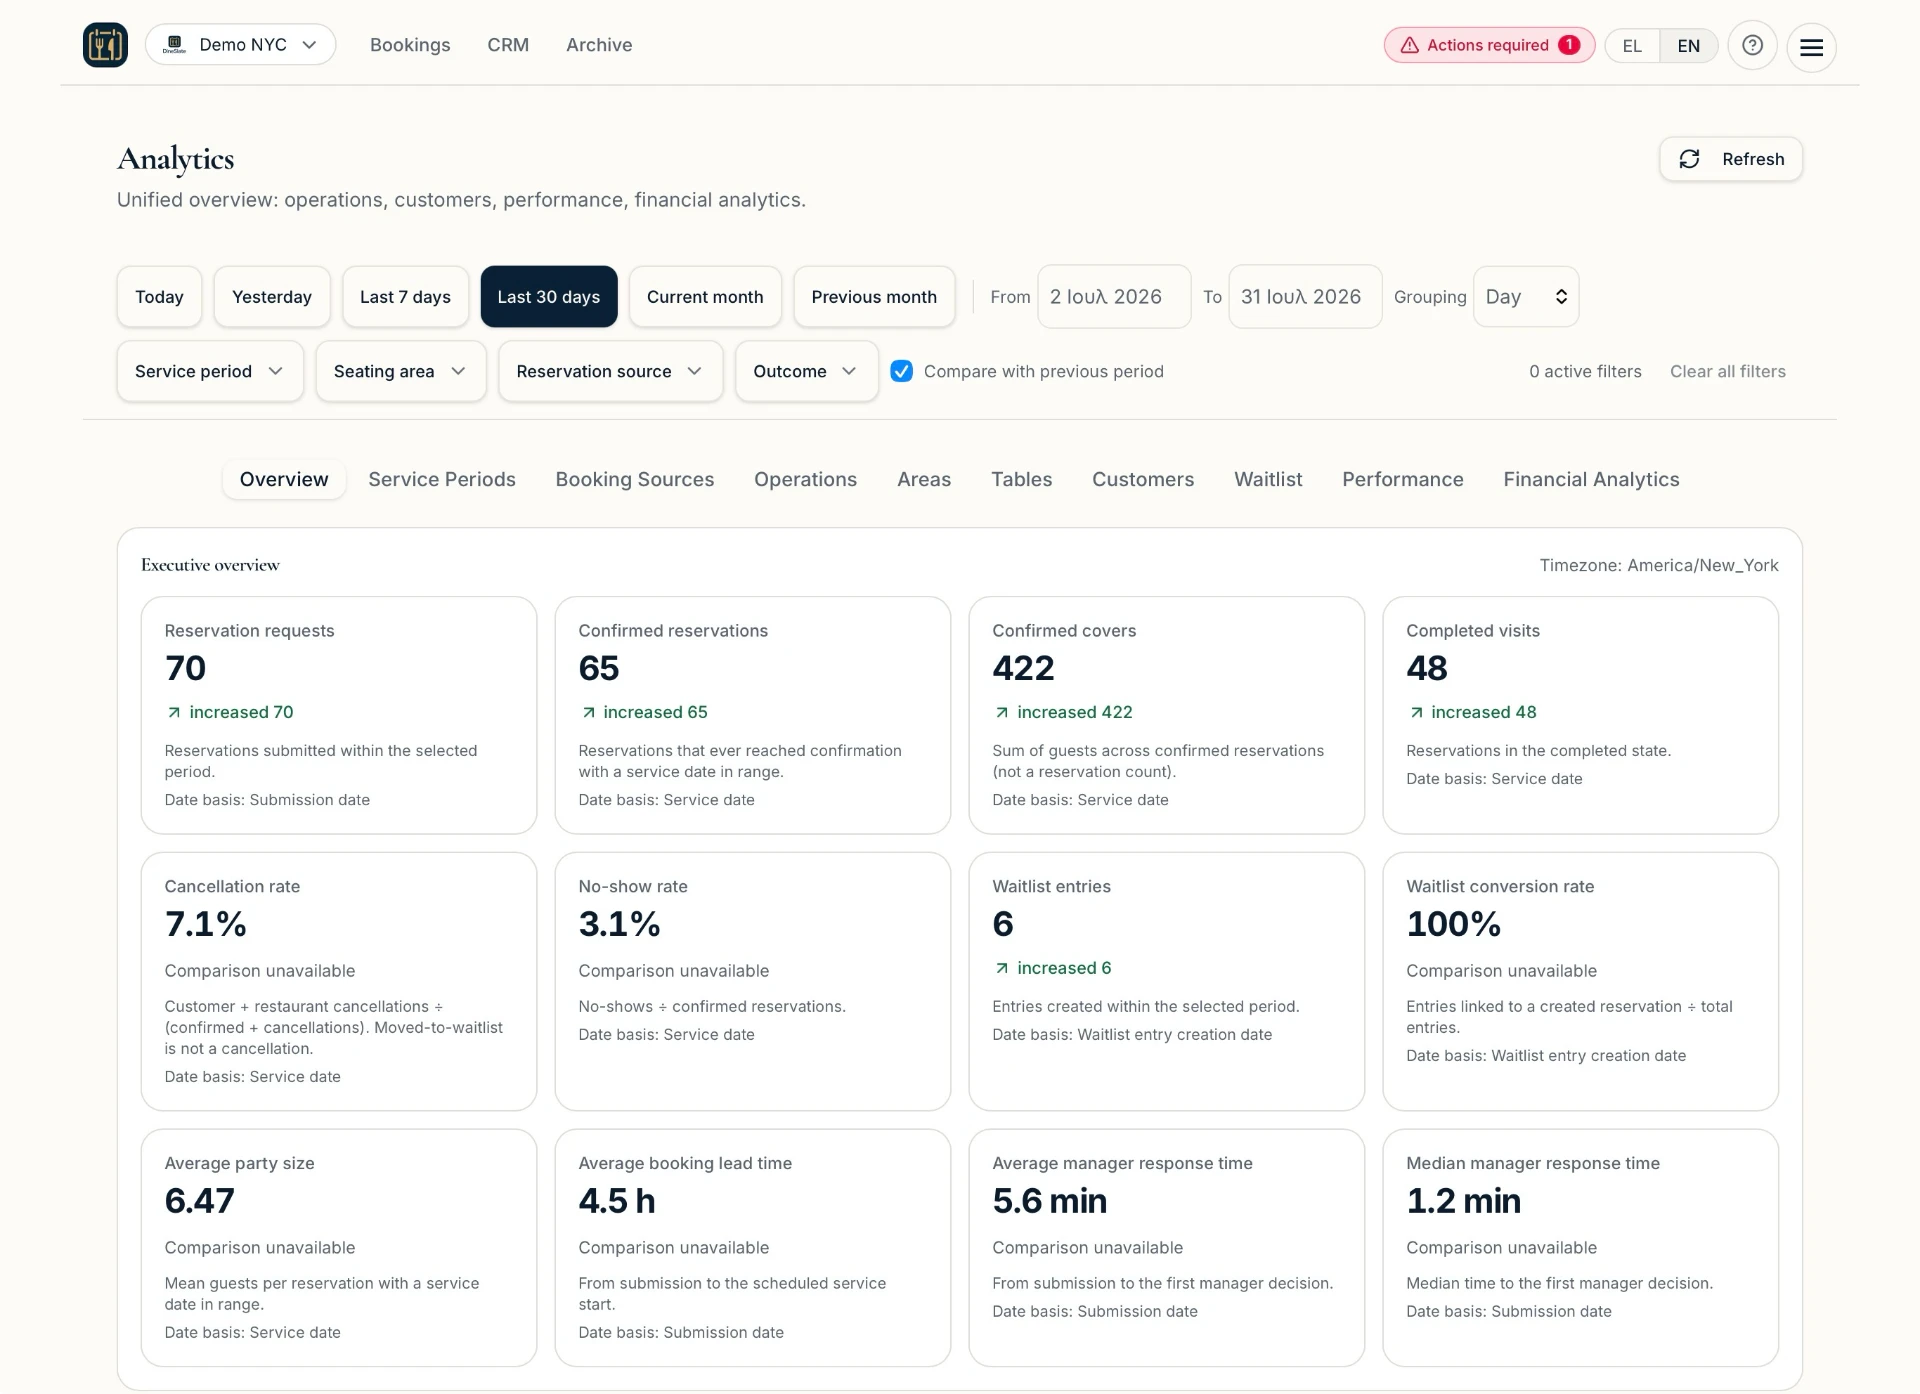The height and width of the screenshot is (1394, 1920).
Task: Go to Bookings in the top navigation
Action: click(x=410, y=45)
